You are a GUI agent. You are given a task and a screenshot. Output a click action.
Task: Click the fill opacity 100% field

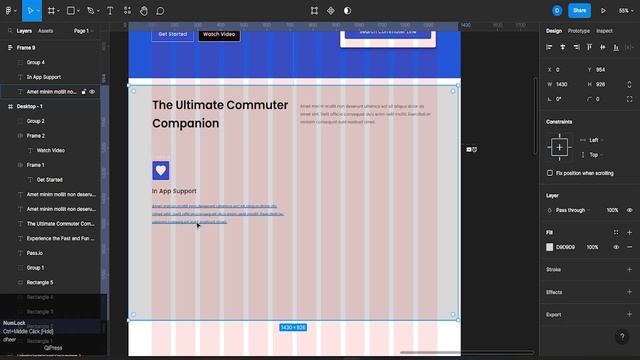click(593, 247)
